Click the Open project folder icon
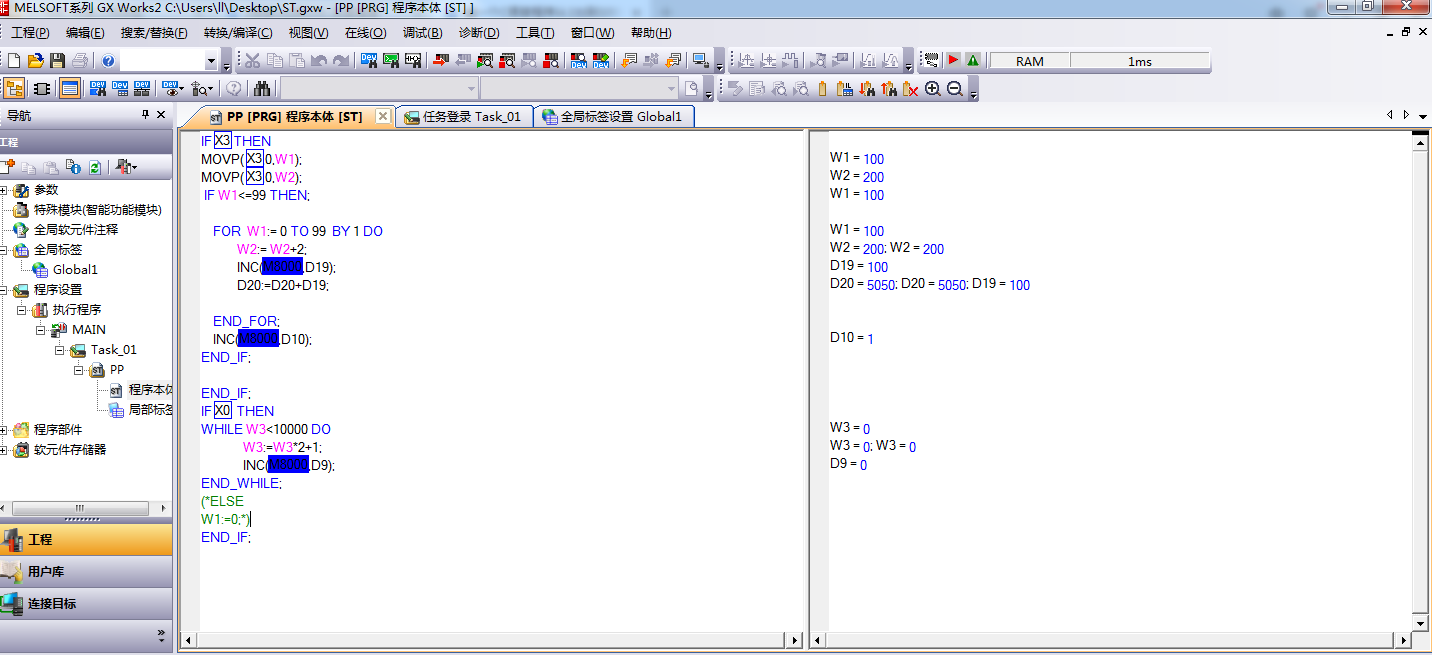 pos(36,61)
